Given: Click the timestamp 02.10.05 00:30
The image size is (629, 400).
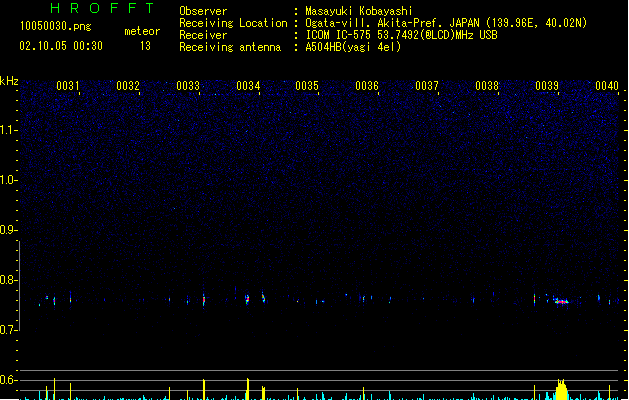Looking at the screenshot, I should click(x=61, y=46).
